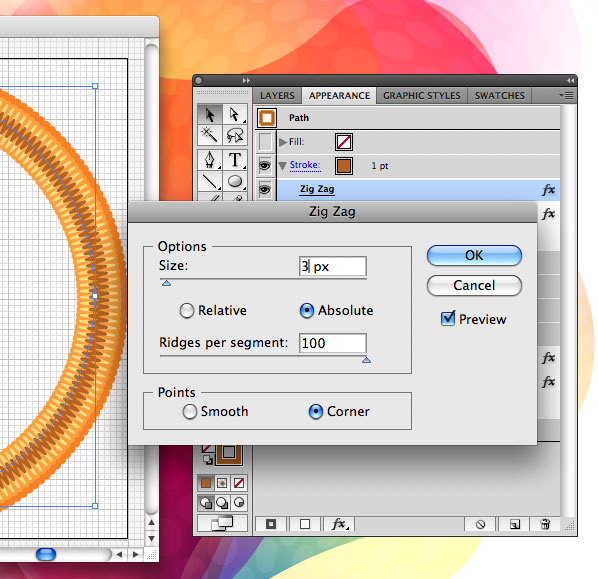Click the document vertical scrollbar thumb
Screen dimensions: 598x579
[151, 279]
